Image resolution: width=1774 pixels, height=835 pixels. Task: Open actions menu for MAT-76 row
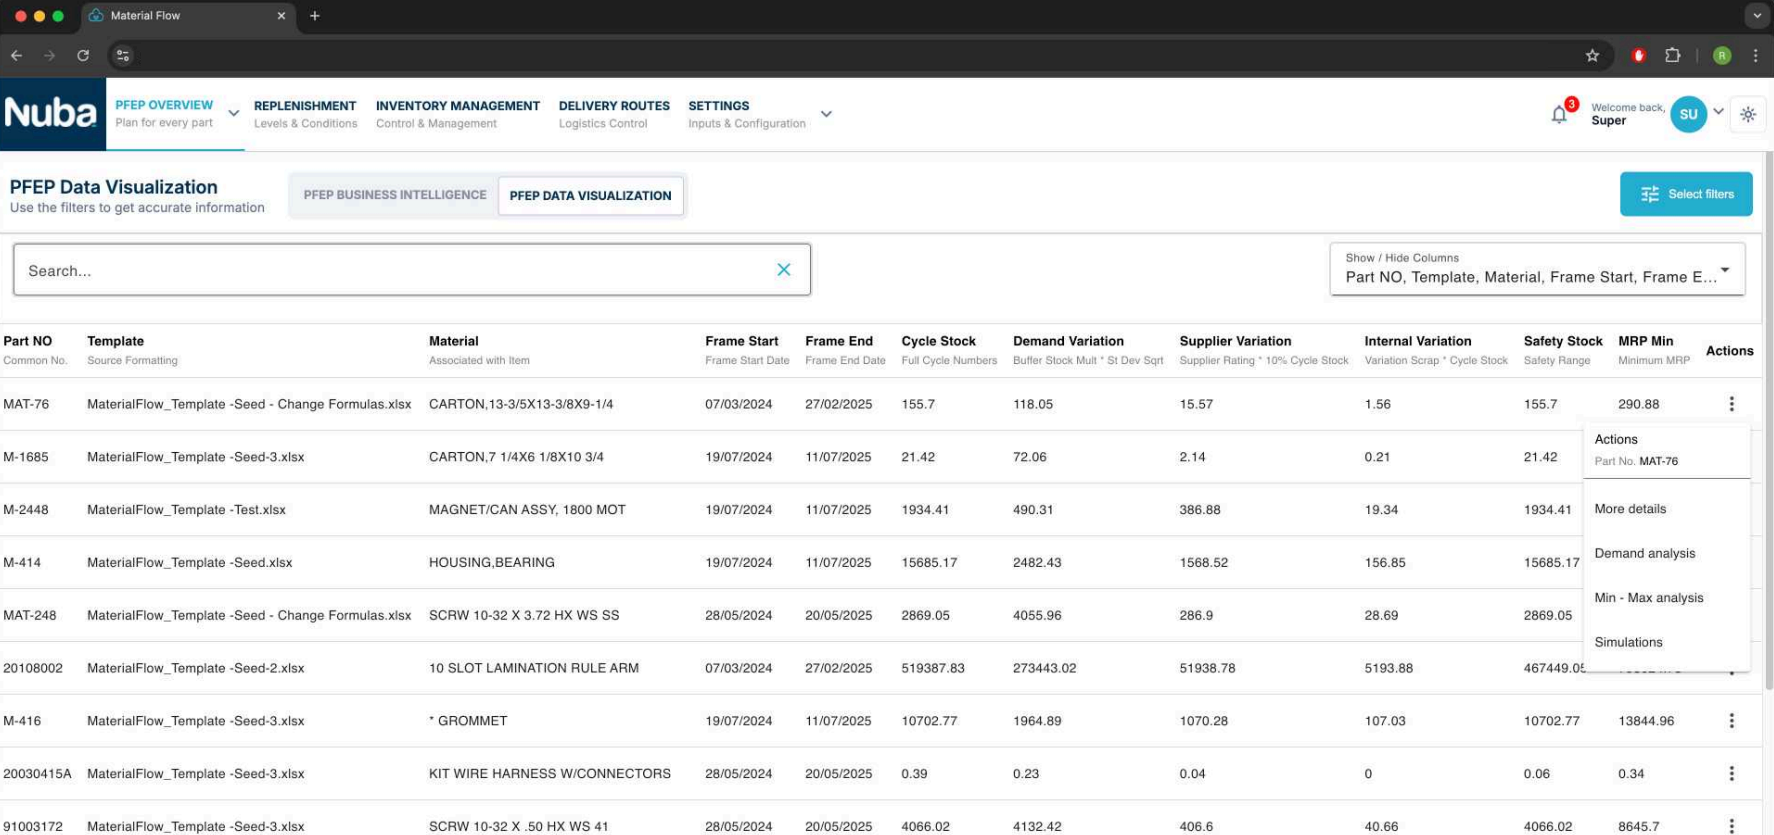1731,404
